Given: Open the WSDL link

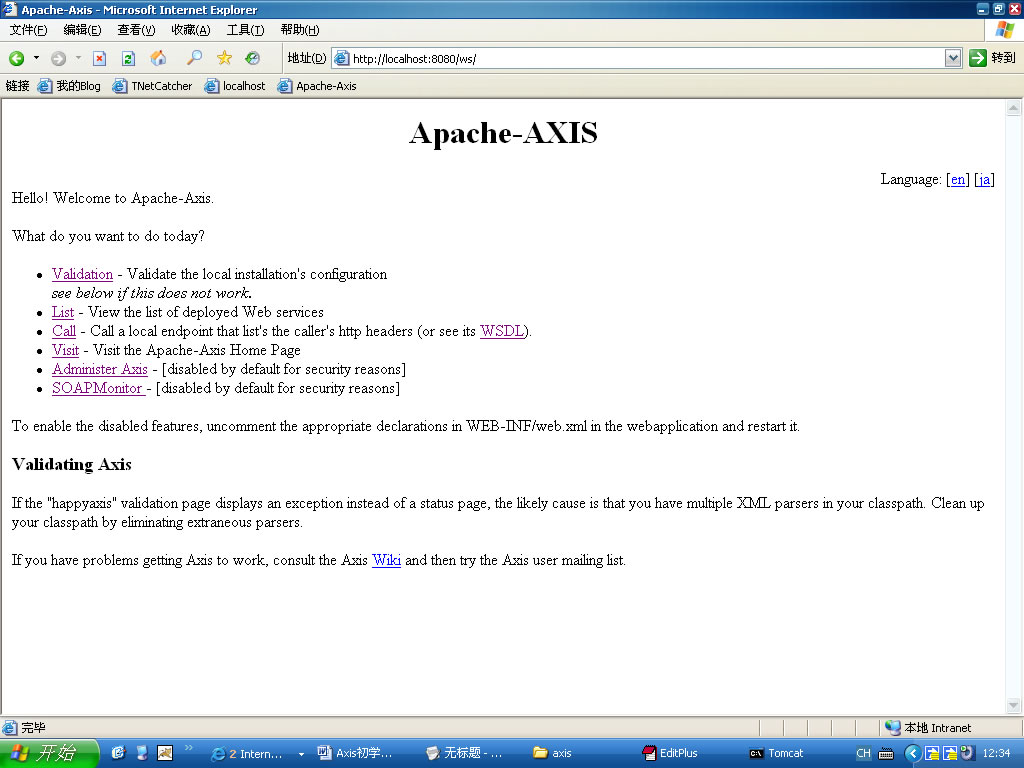Looking at the screenshot, I should (x=502, y=331).
